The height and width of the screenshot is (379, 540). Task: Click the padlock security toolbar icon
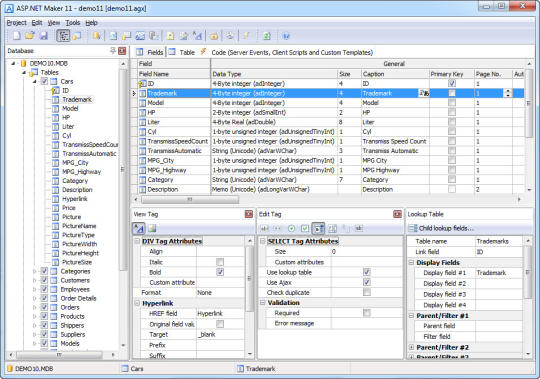[214, 35]
